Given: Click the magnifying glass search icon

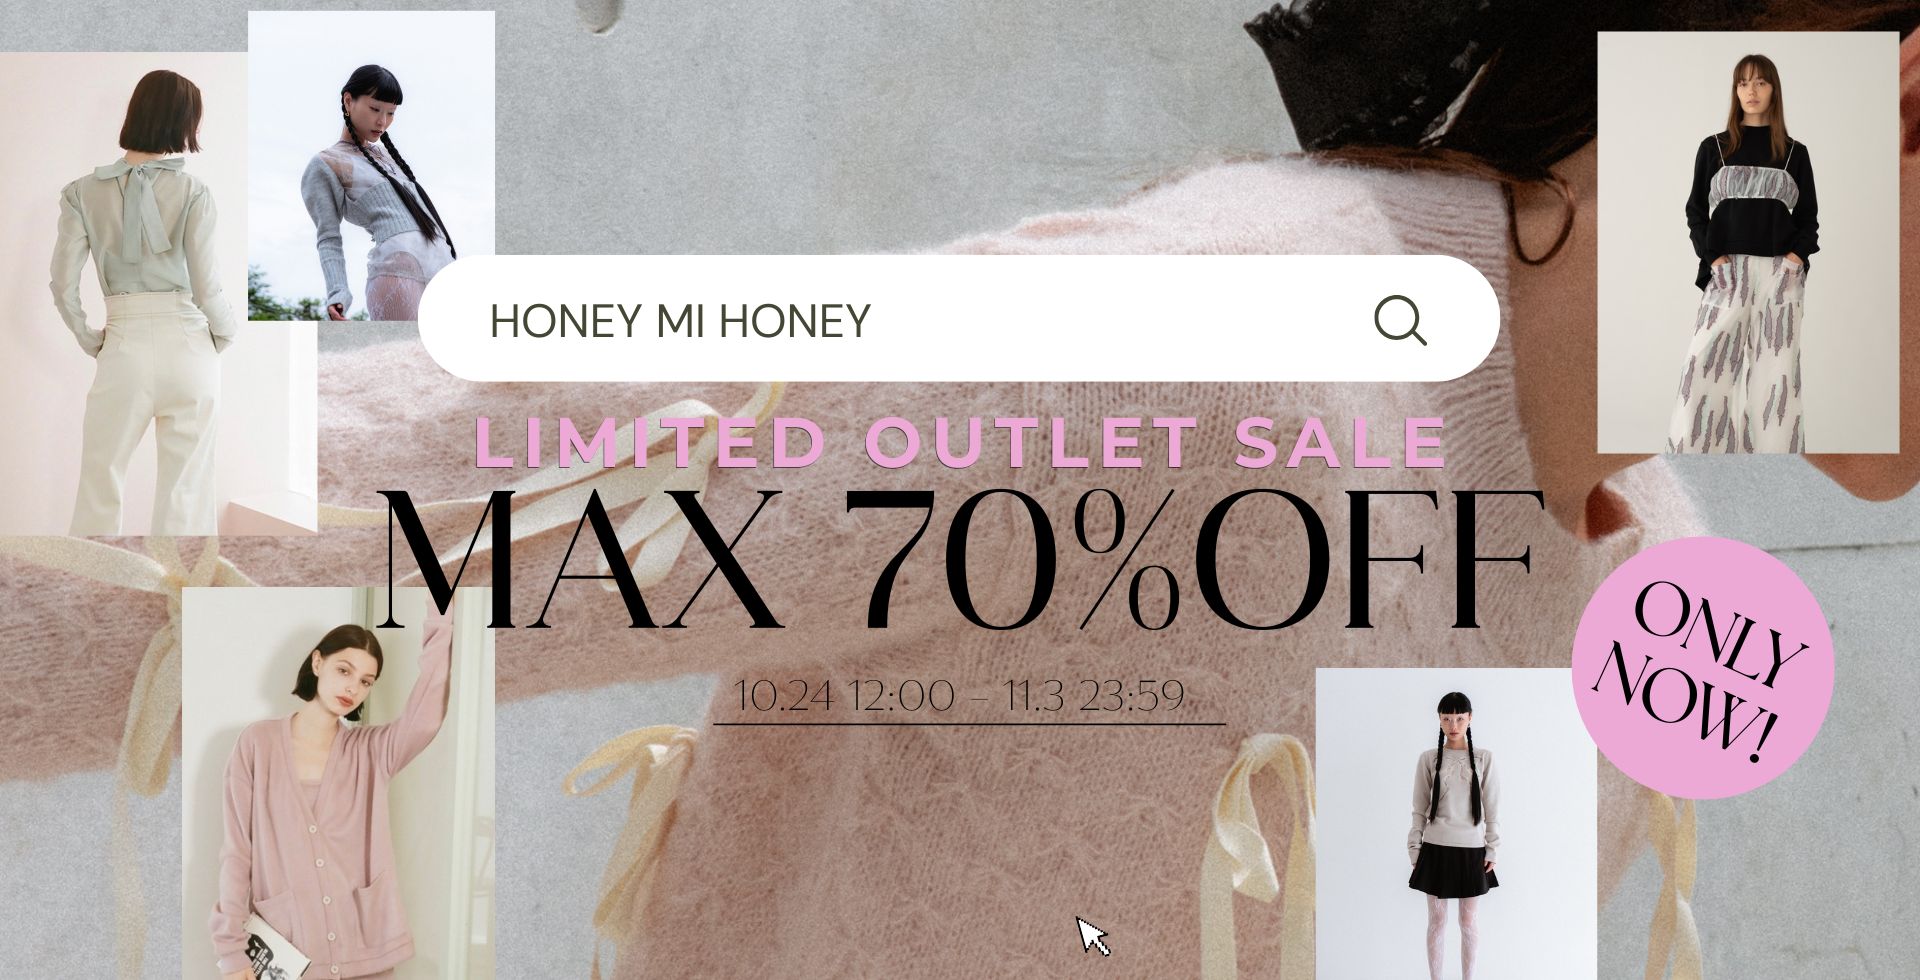Looking at the screenshot, I should coord(1400,320).
